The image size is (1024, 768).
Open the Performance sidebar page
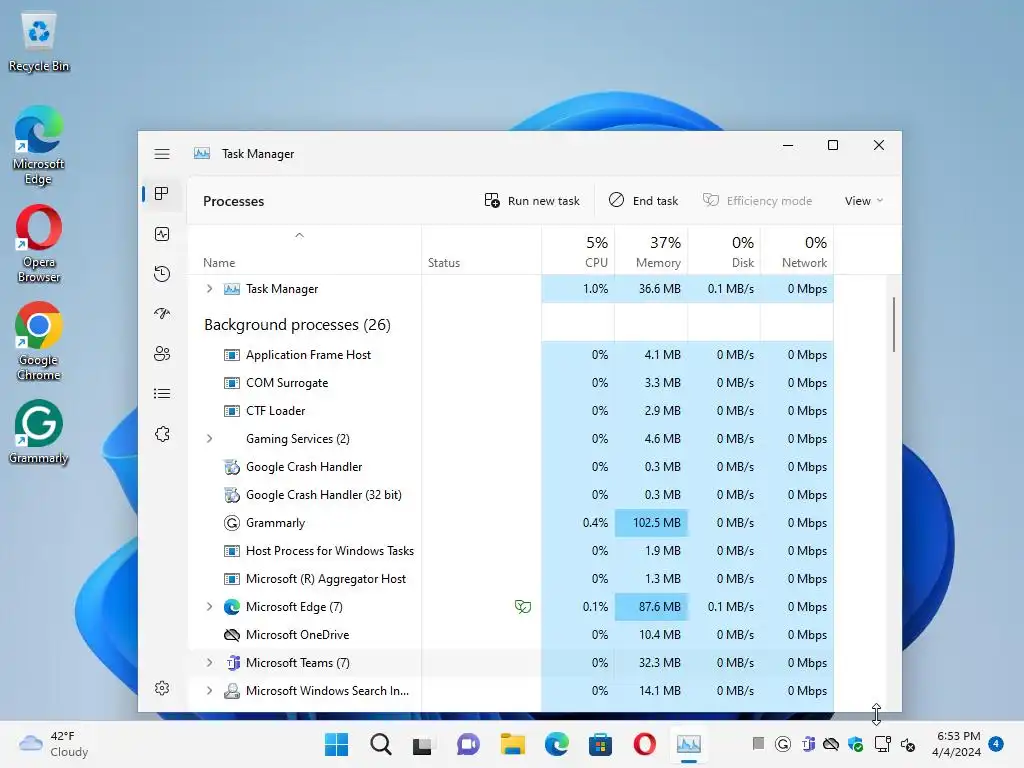[x=162, y=234]
